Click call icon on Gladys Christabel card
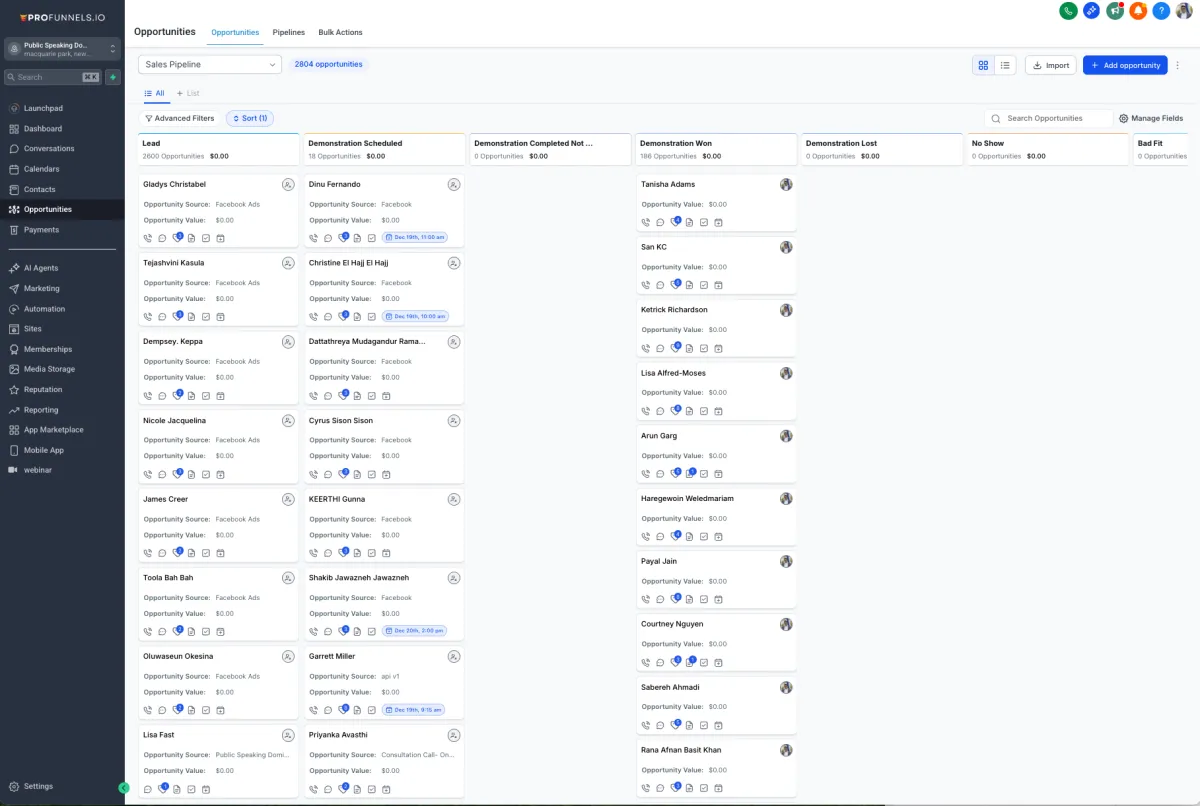The image size is (1200, 806). pyautogui.click(x=148, y=238)
